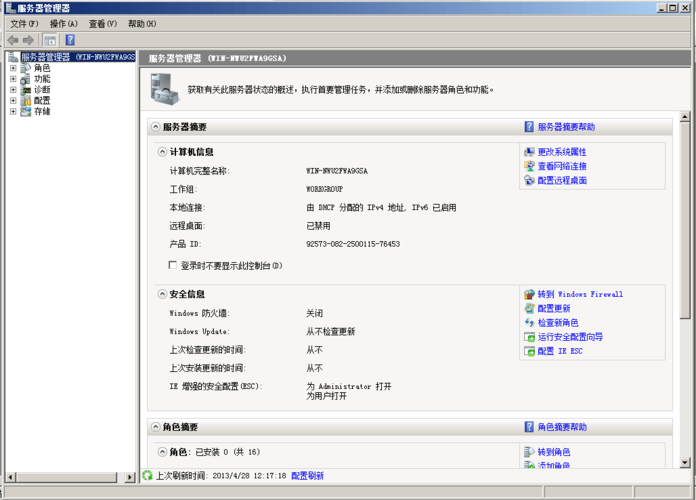696x500 pixels.
Task: Click the Server Manager title bar icon
Action: coord(11,8)
